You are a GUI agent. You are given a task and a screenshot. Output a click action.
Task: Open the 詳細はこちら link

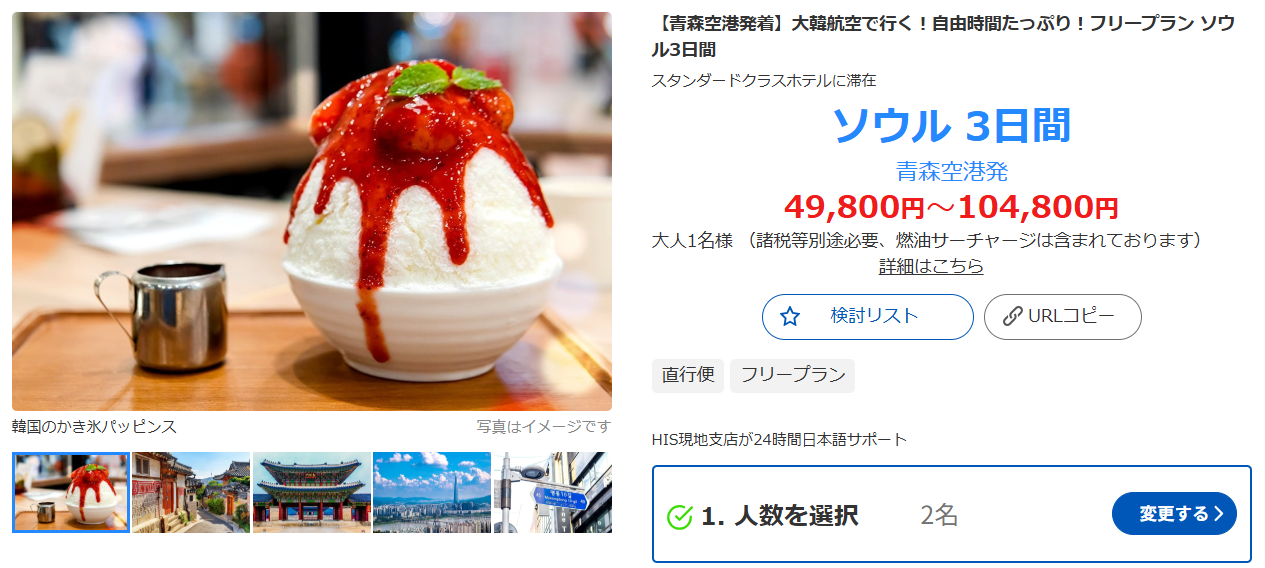[931, 266]
